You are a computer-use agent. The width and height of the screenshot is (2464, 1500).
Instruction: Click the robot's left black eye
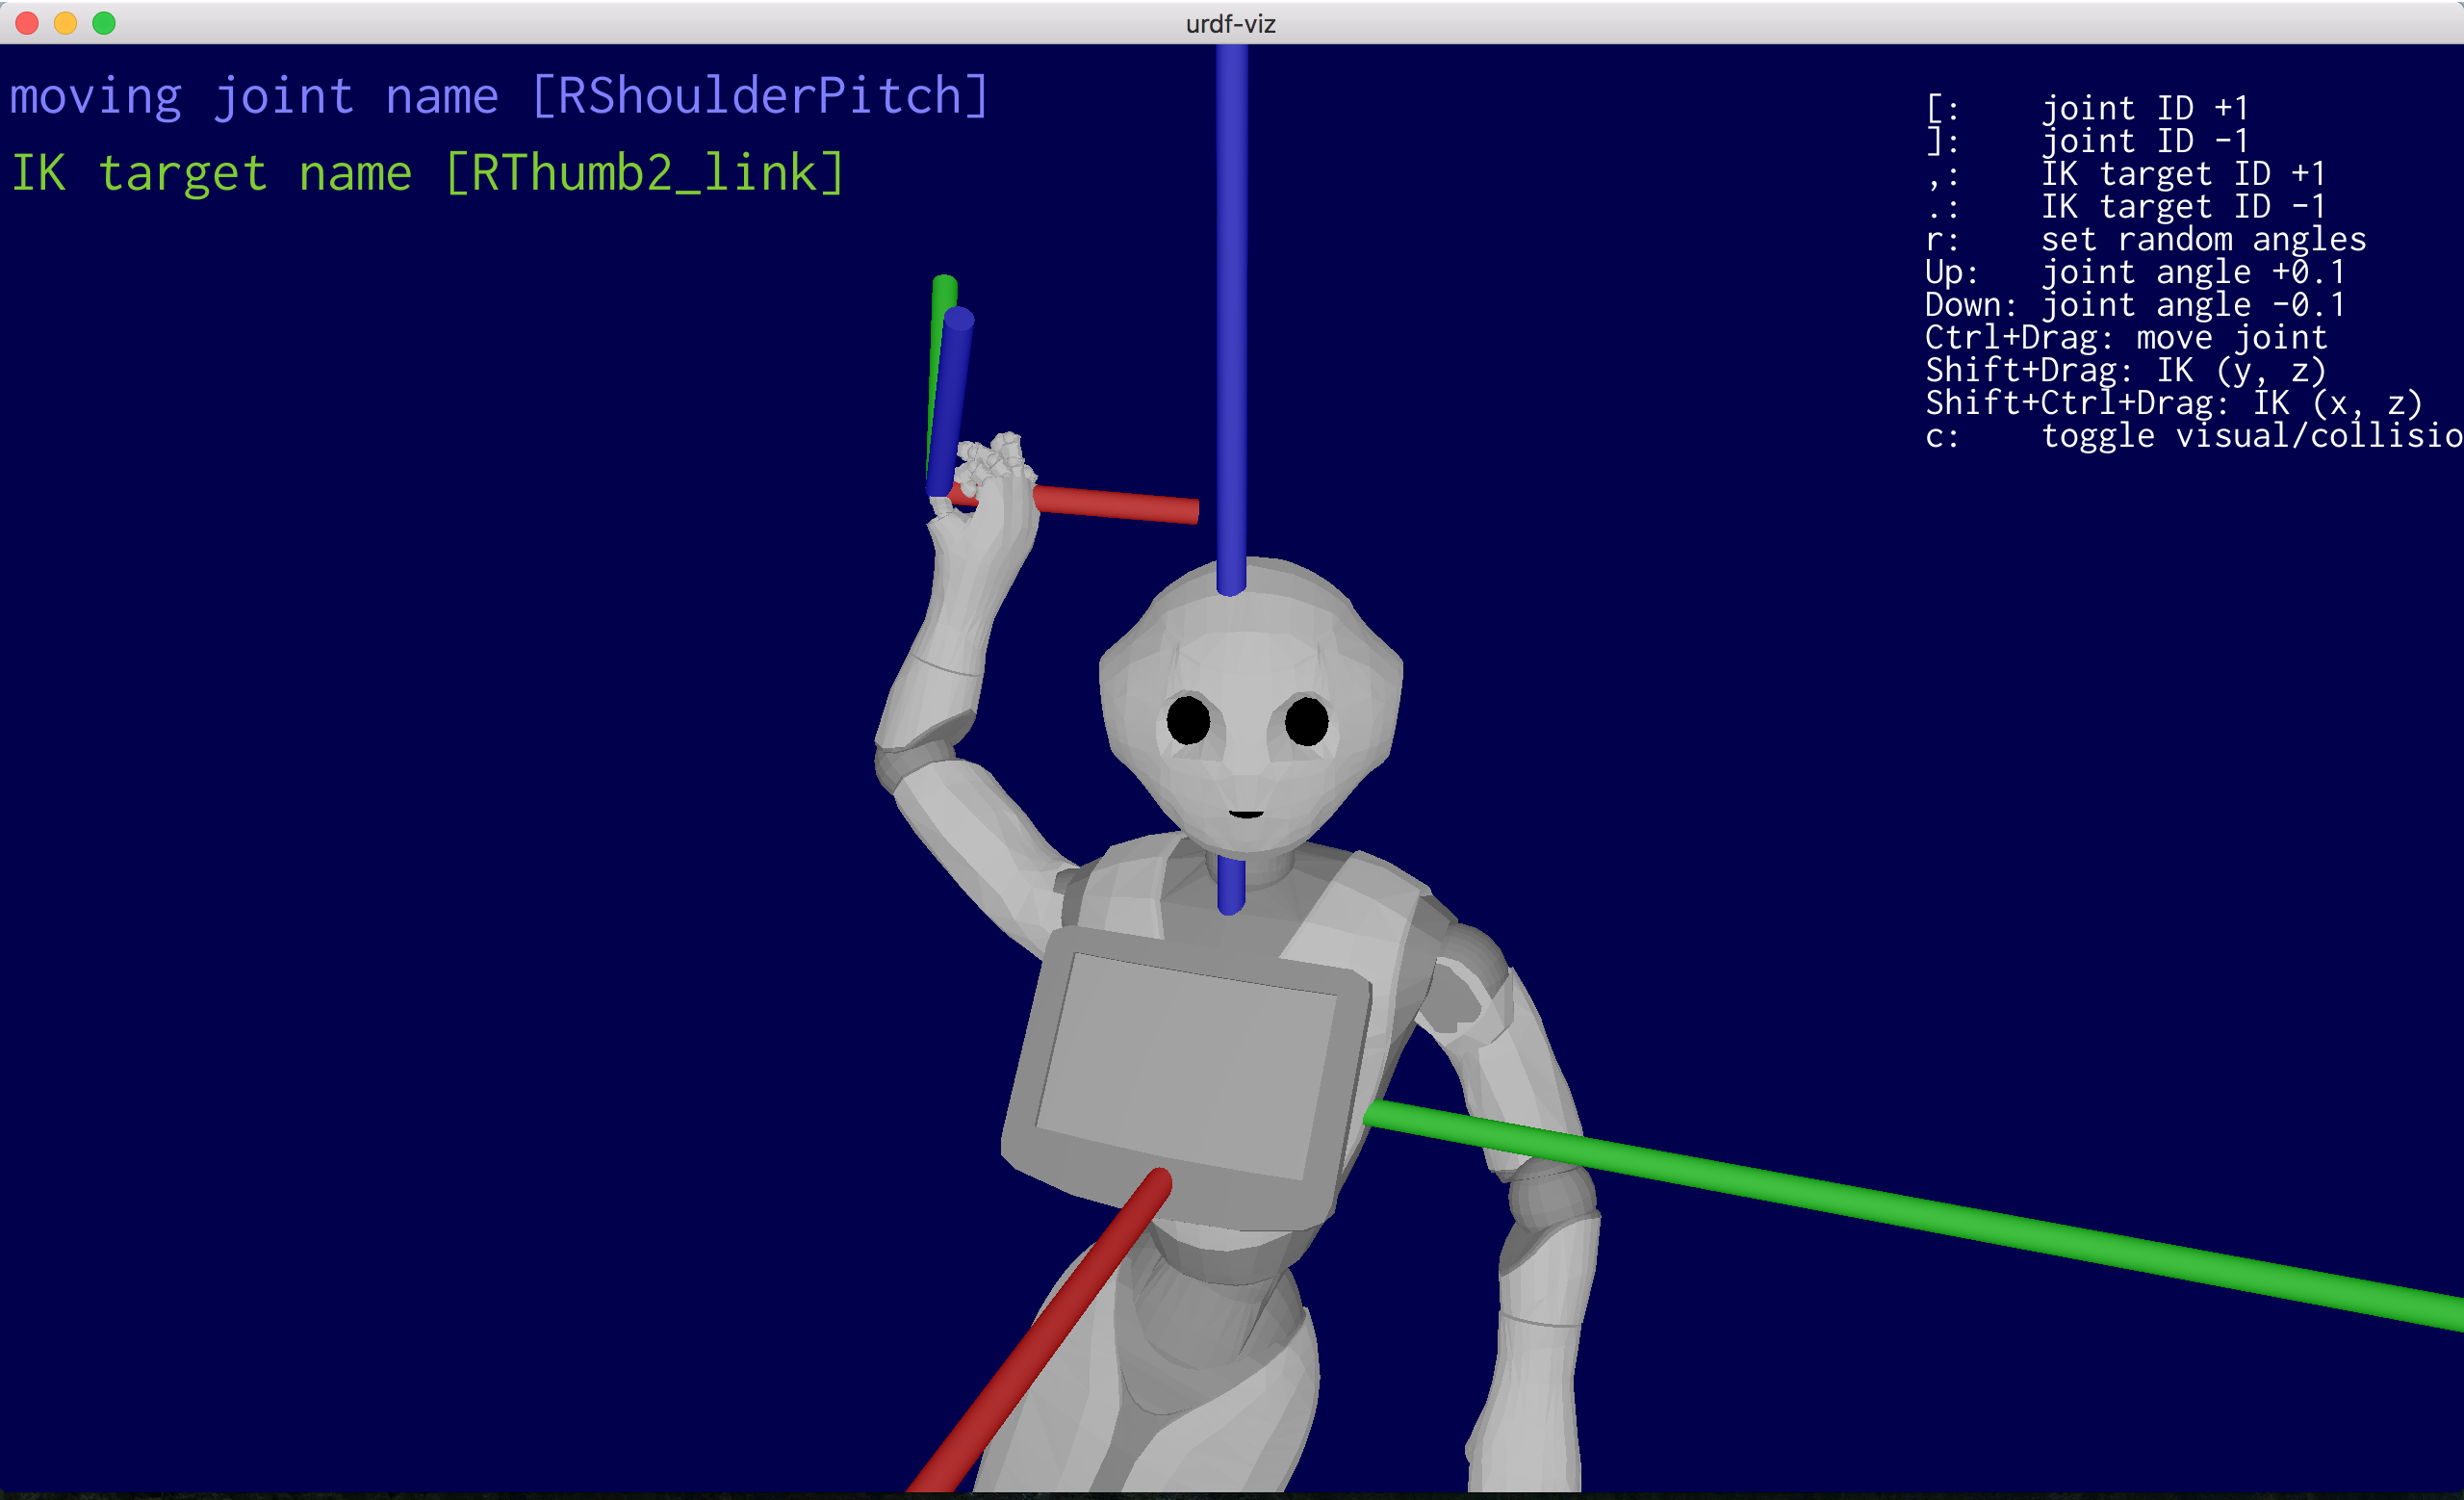point(1188,719)
